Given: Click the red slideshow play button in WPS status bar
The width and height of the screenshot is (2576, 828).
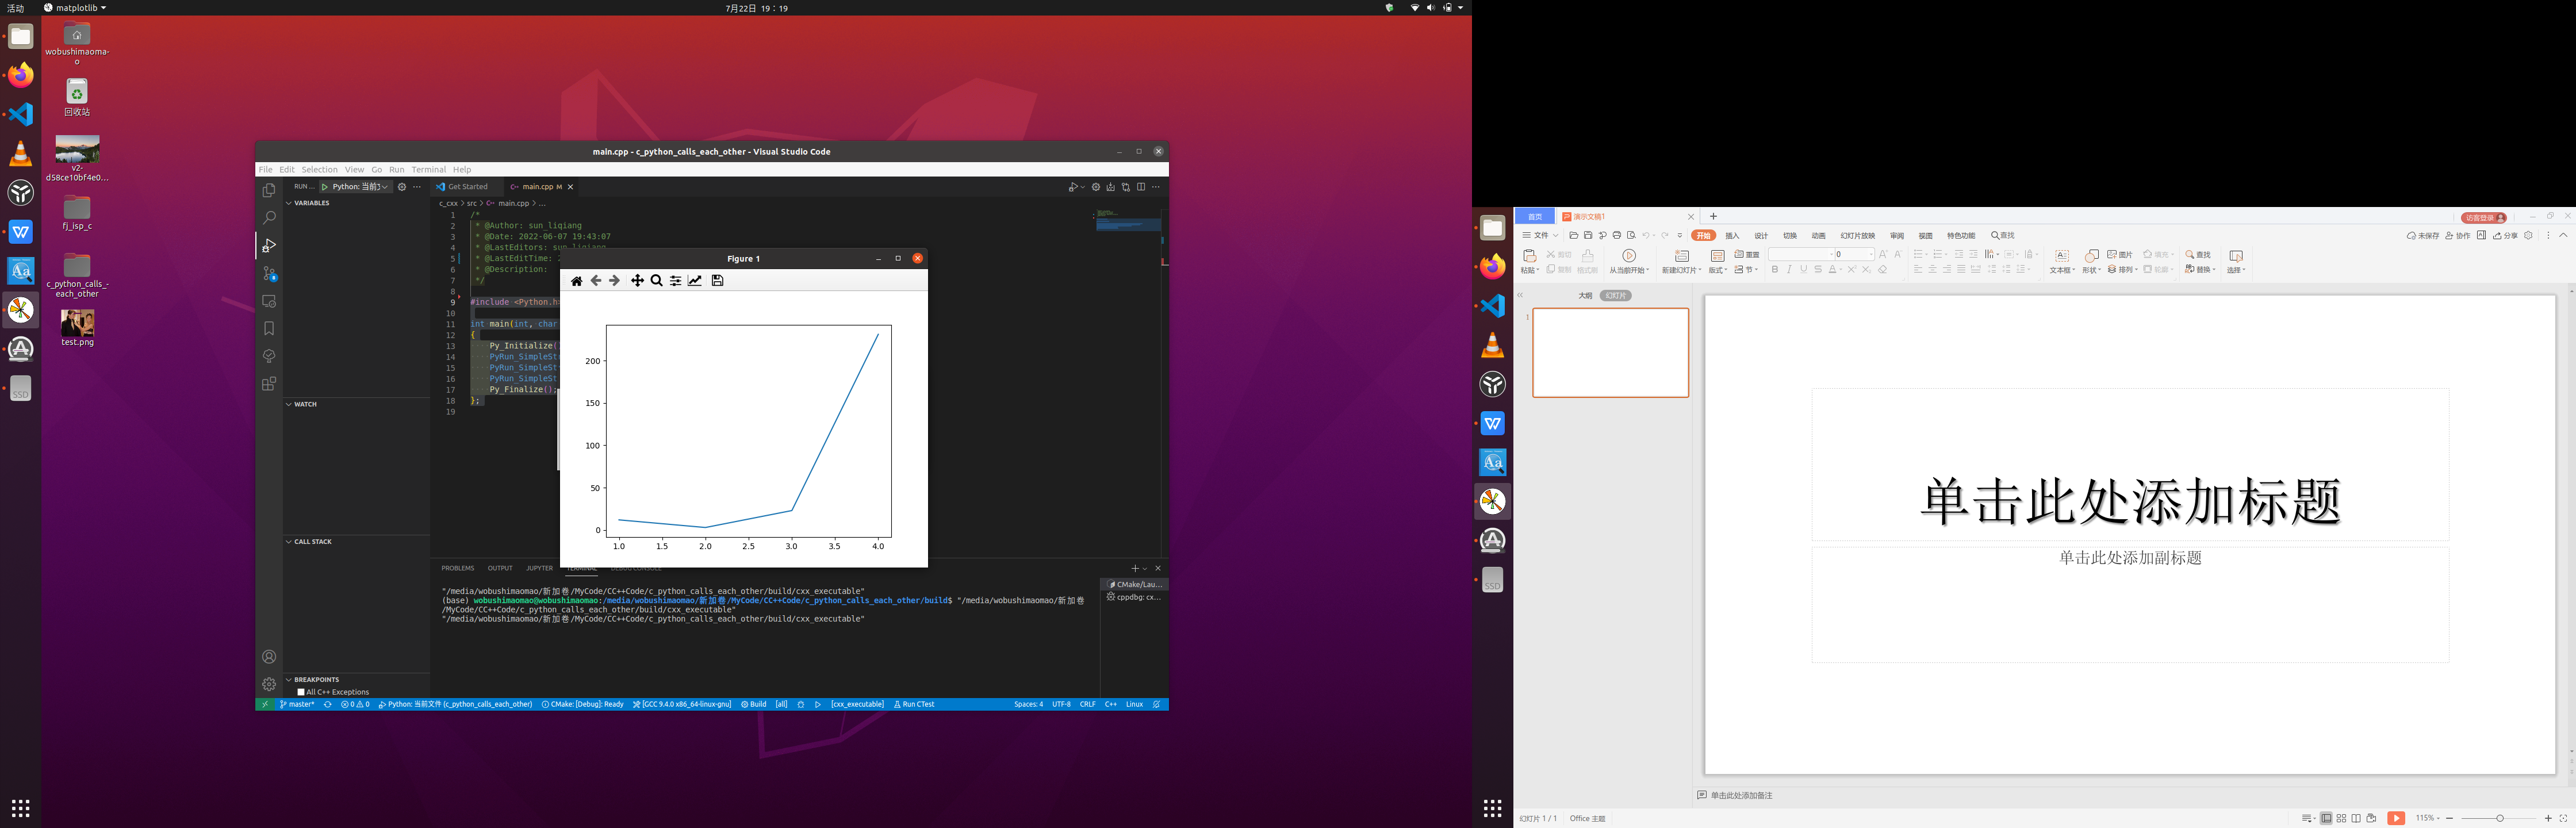Looking at the screenshot, I should point(2396,818).
